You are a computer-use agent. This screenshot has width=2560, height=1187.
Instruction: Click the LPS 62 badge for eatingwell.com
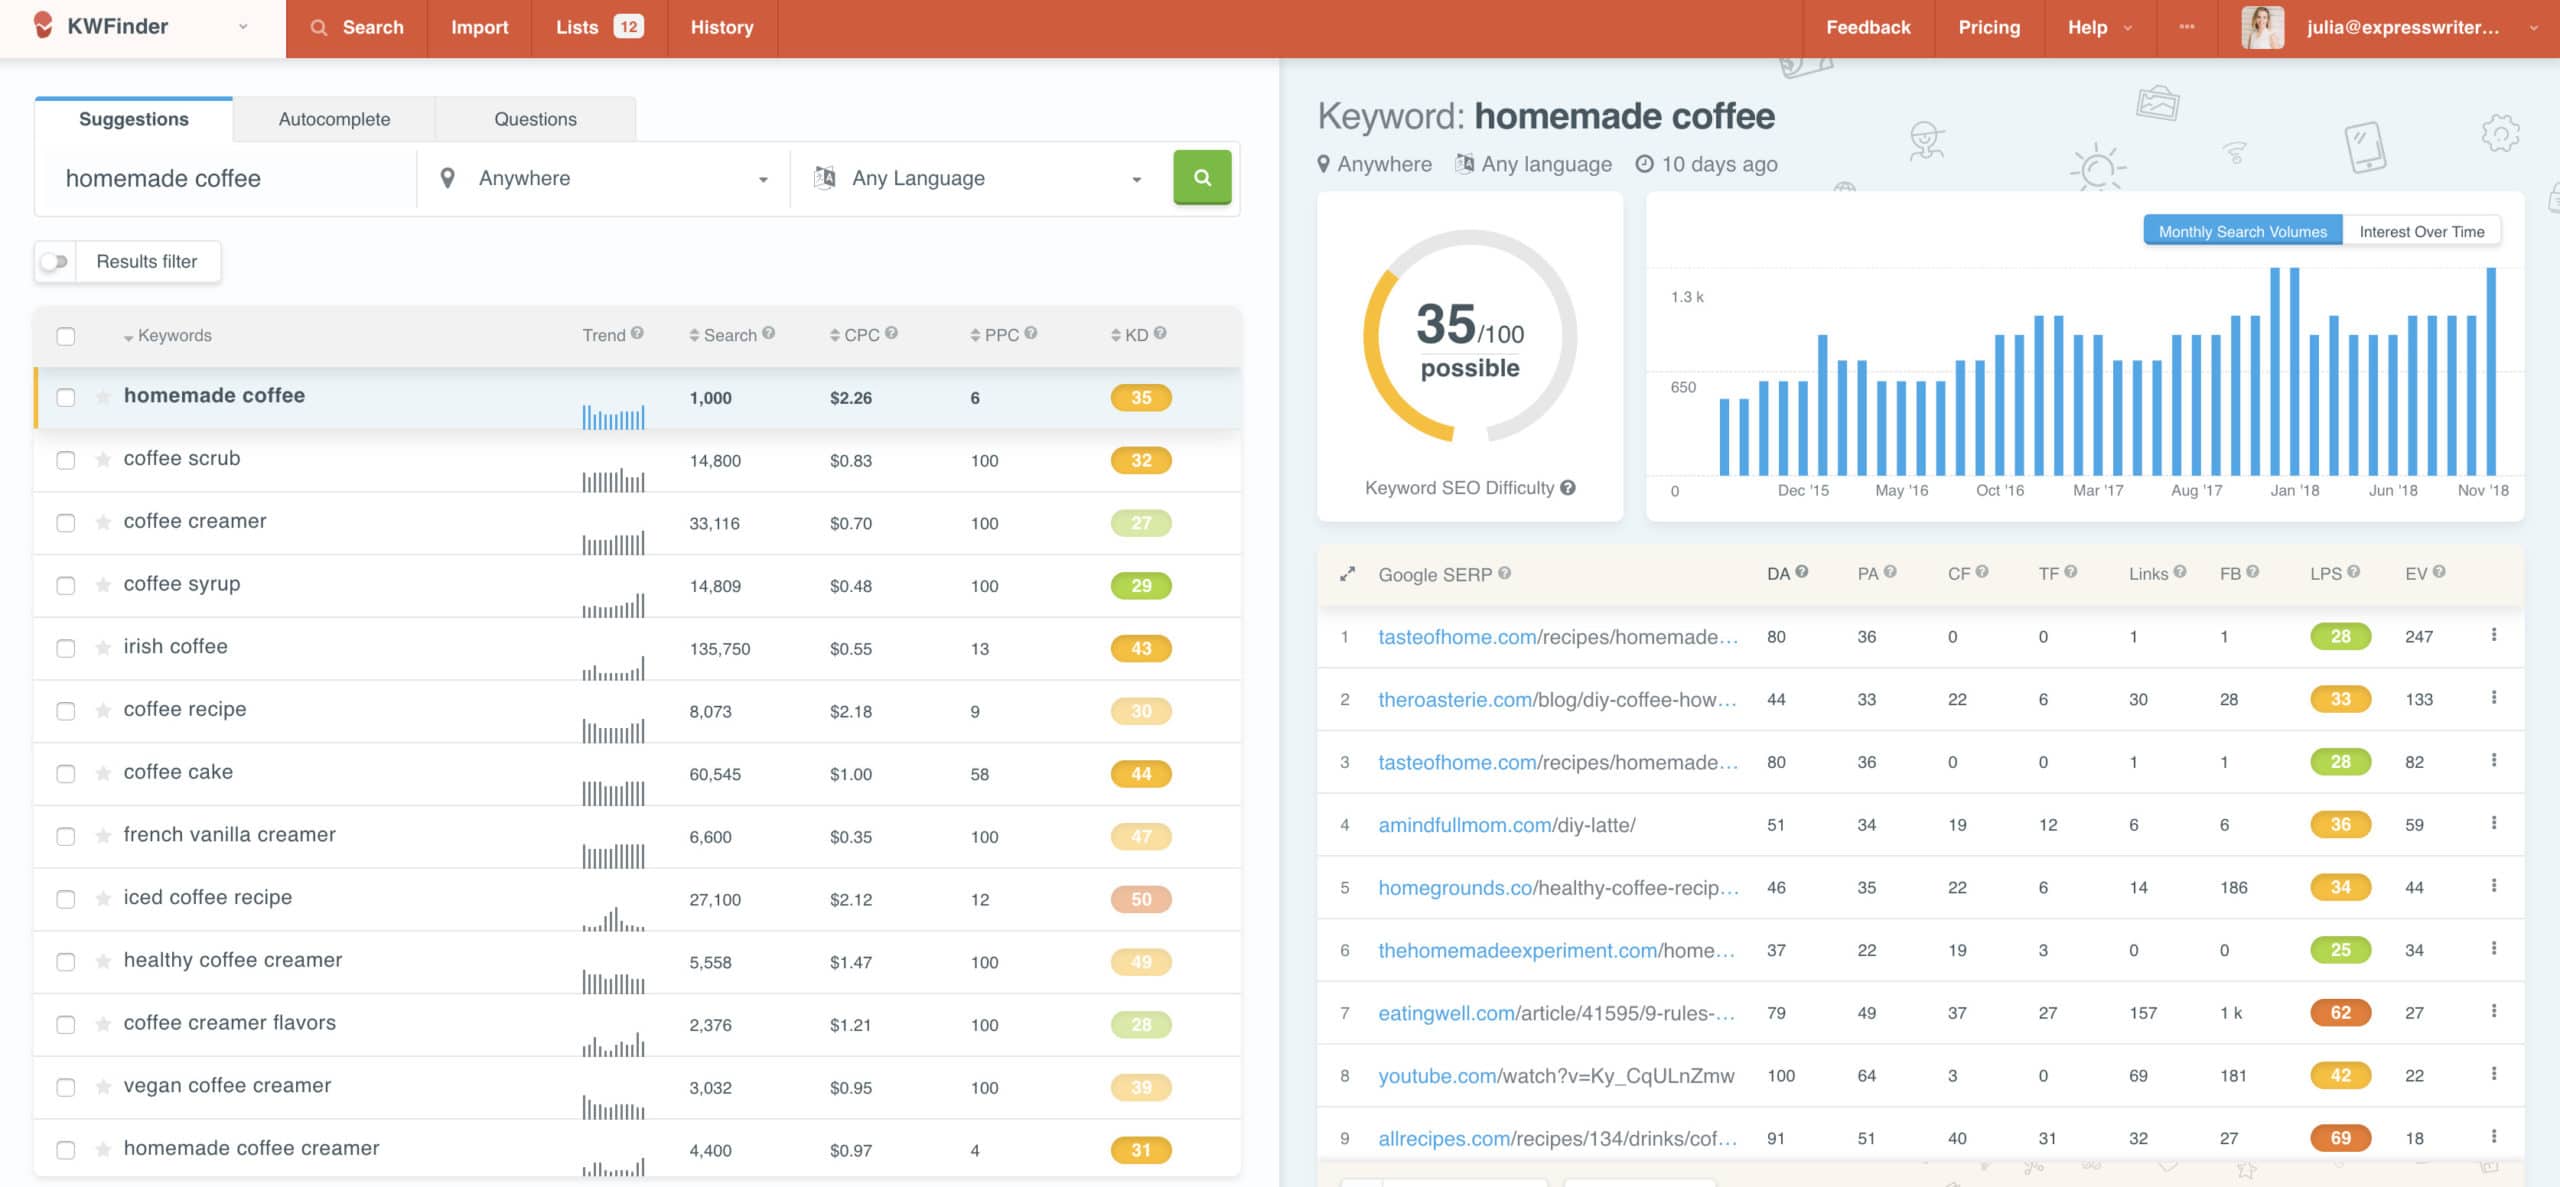(x=2340, y=1012)
